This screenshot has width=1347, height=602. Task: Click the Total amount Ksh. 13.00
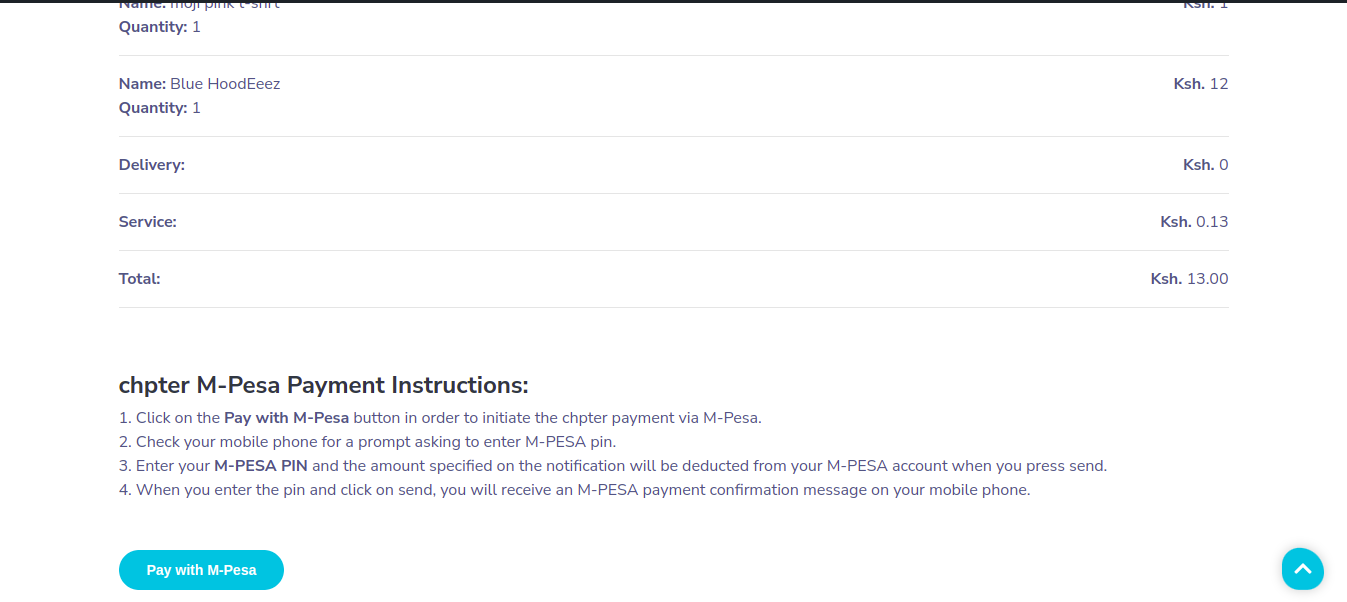tap(1190, 279)
